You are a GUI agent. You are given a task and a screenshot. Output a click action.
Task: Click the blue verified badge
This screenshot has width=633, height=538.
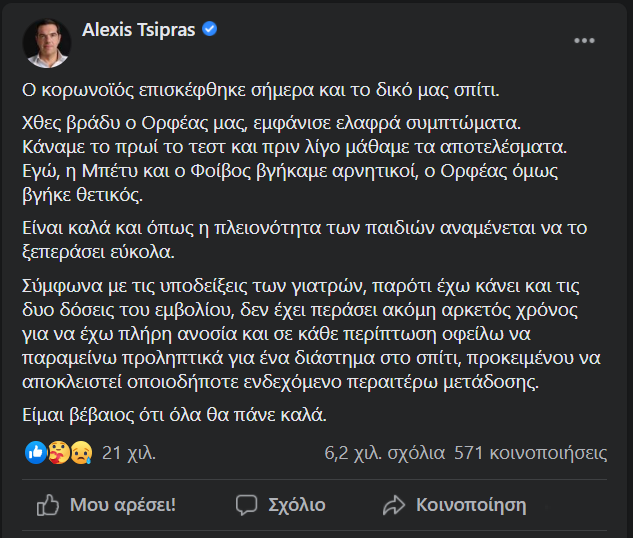click(209, 30)
